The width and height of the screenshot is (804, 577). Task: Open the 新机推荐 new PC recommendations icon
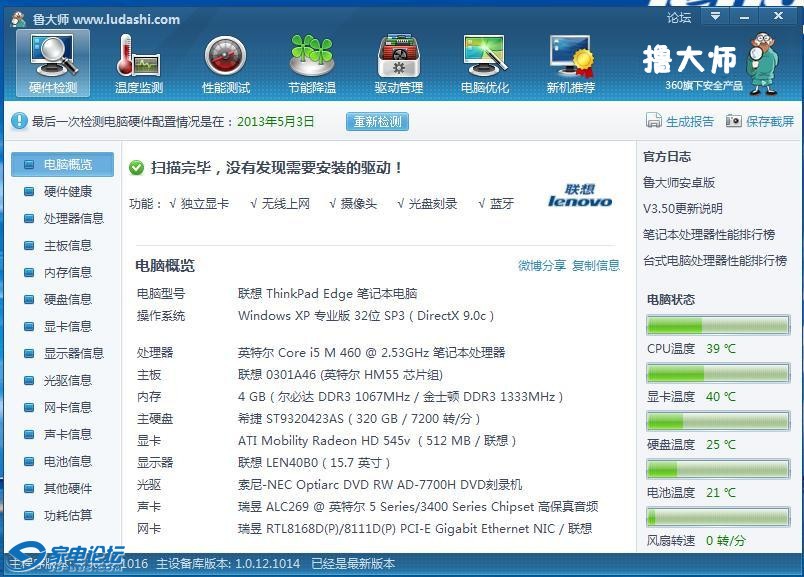[x=570, y=63]
